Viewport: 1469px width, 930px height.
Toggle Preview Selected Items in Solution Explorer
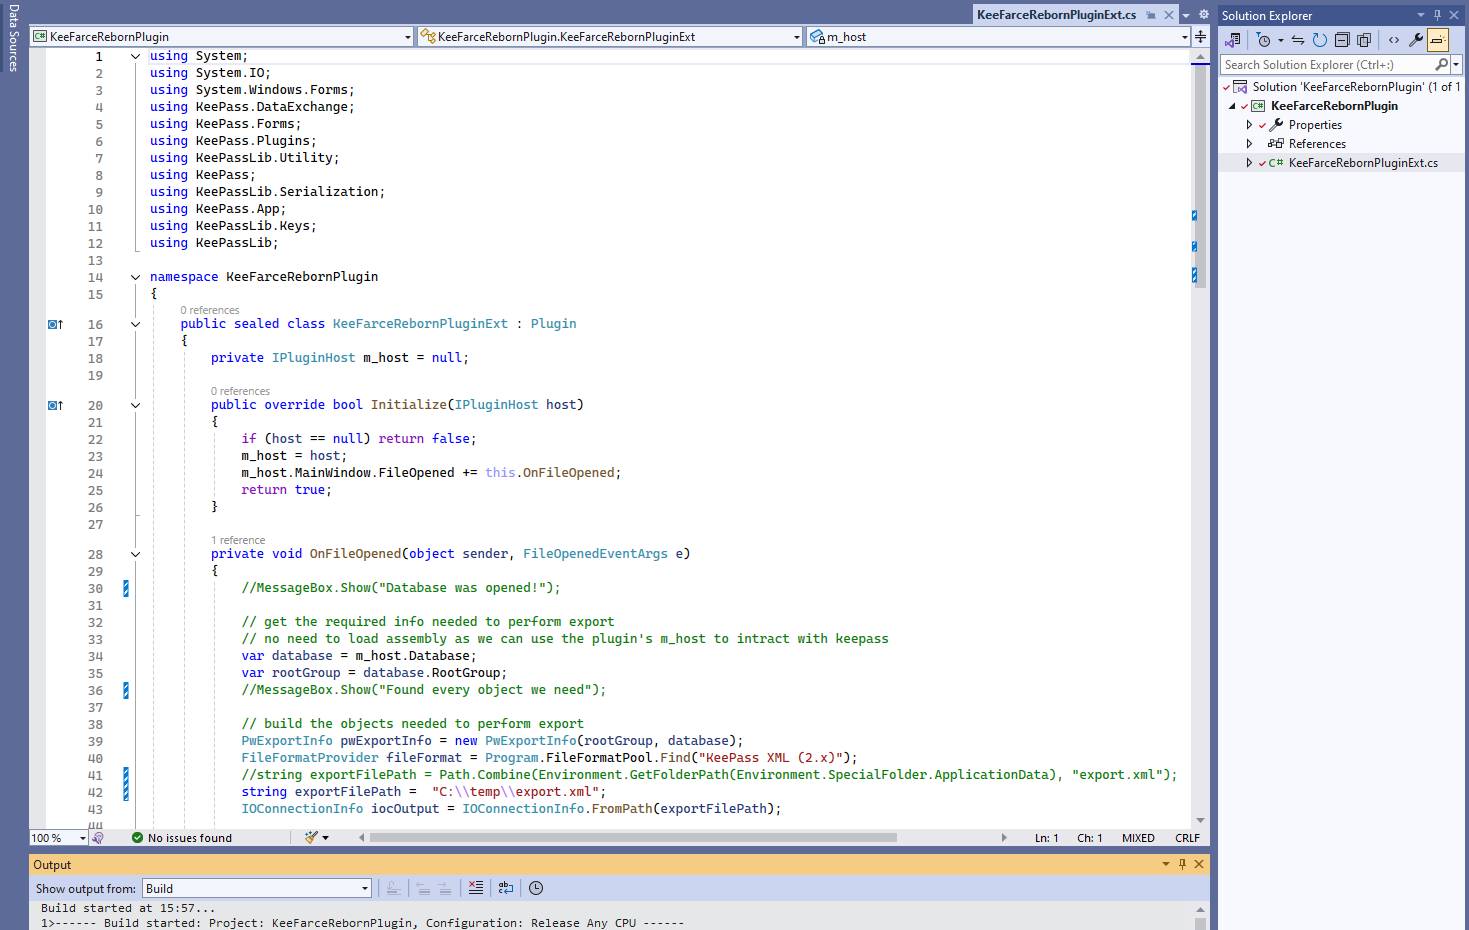[x=1438, y=40]
